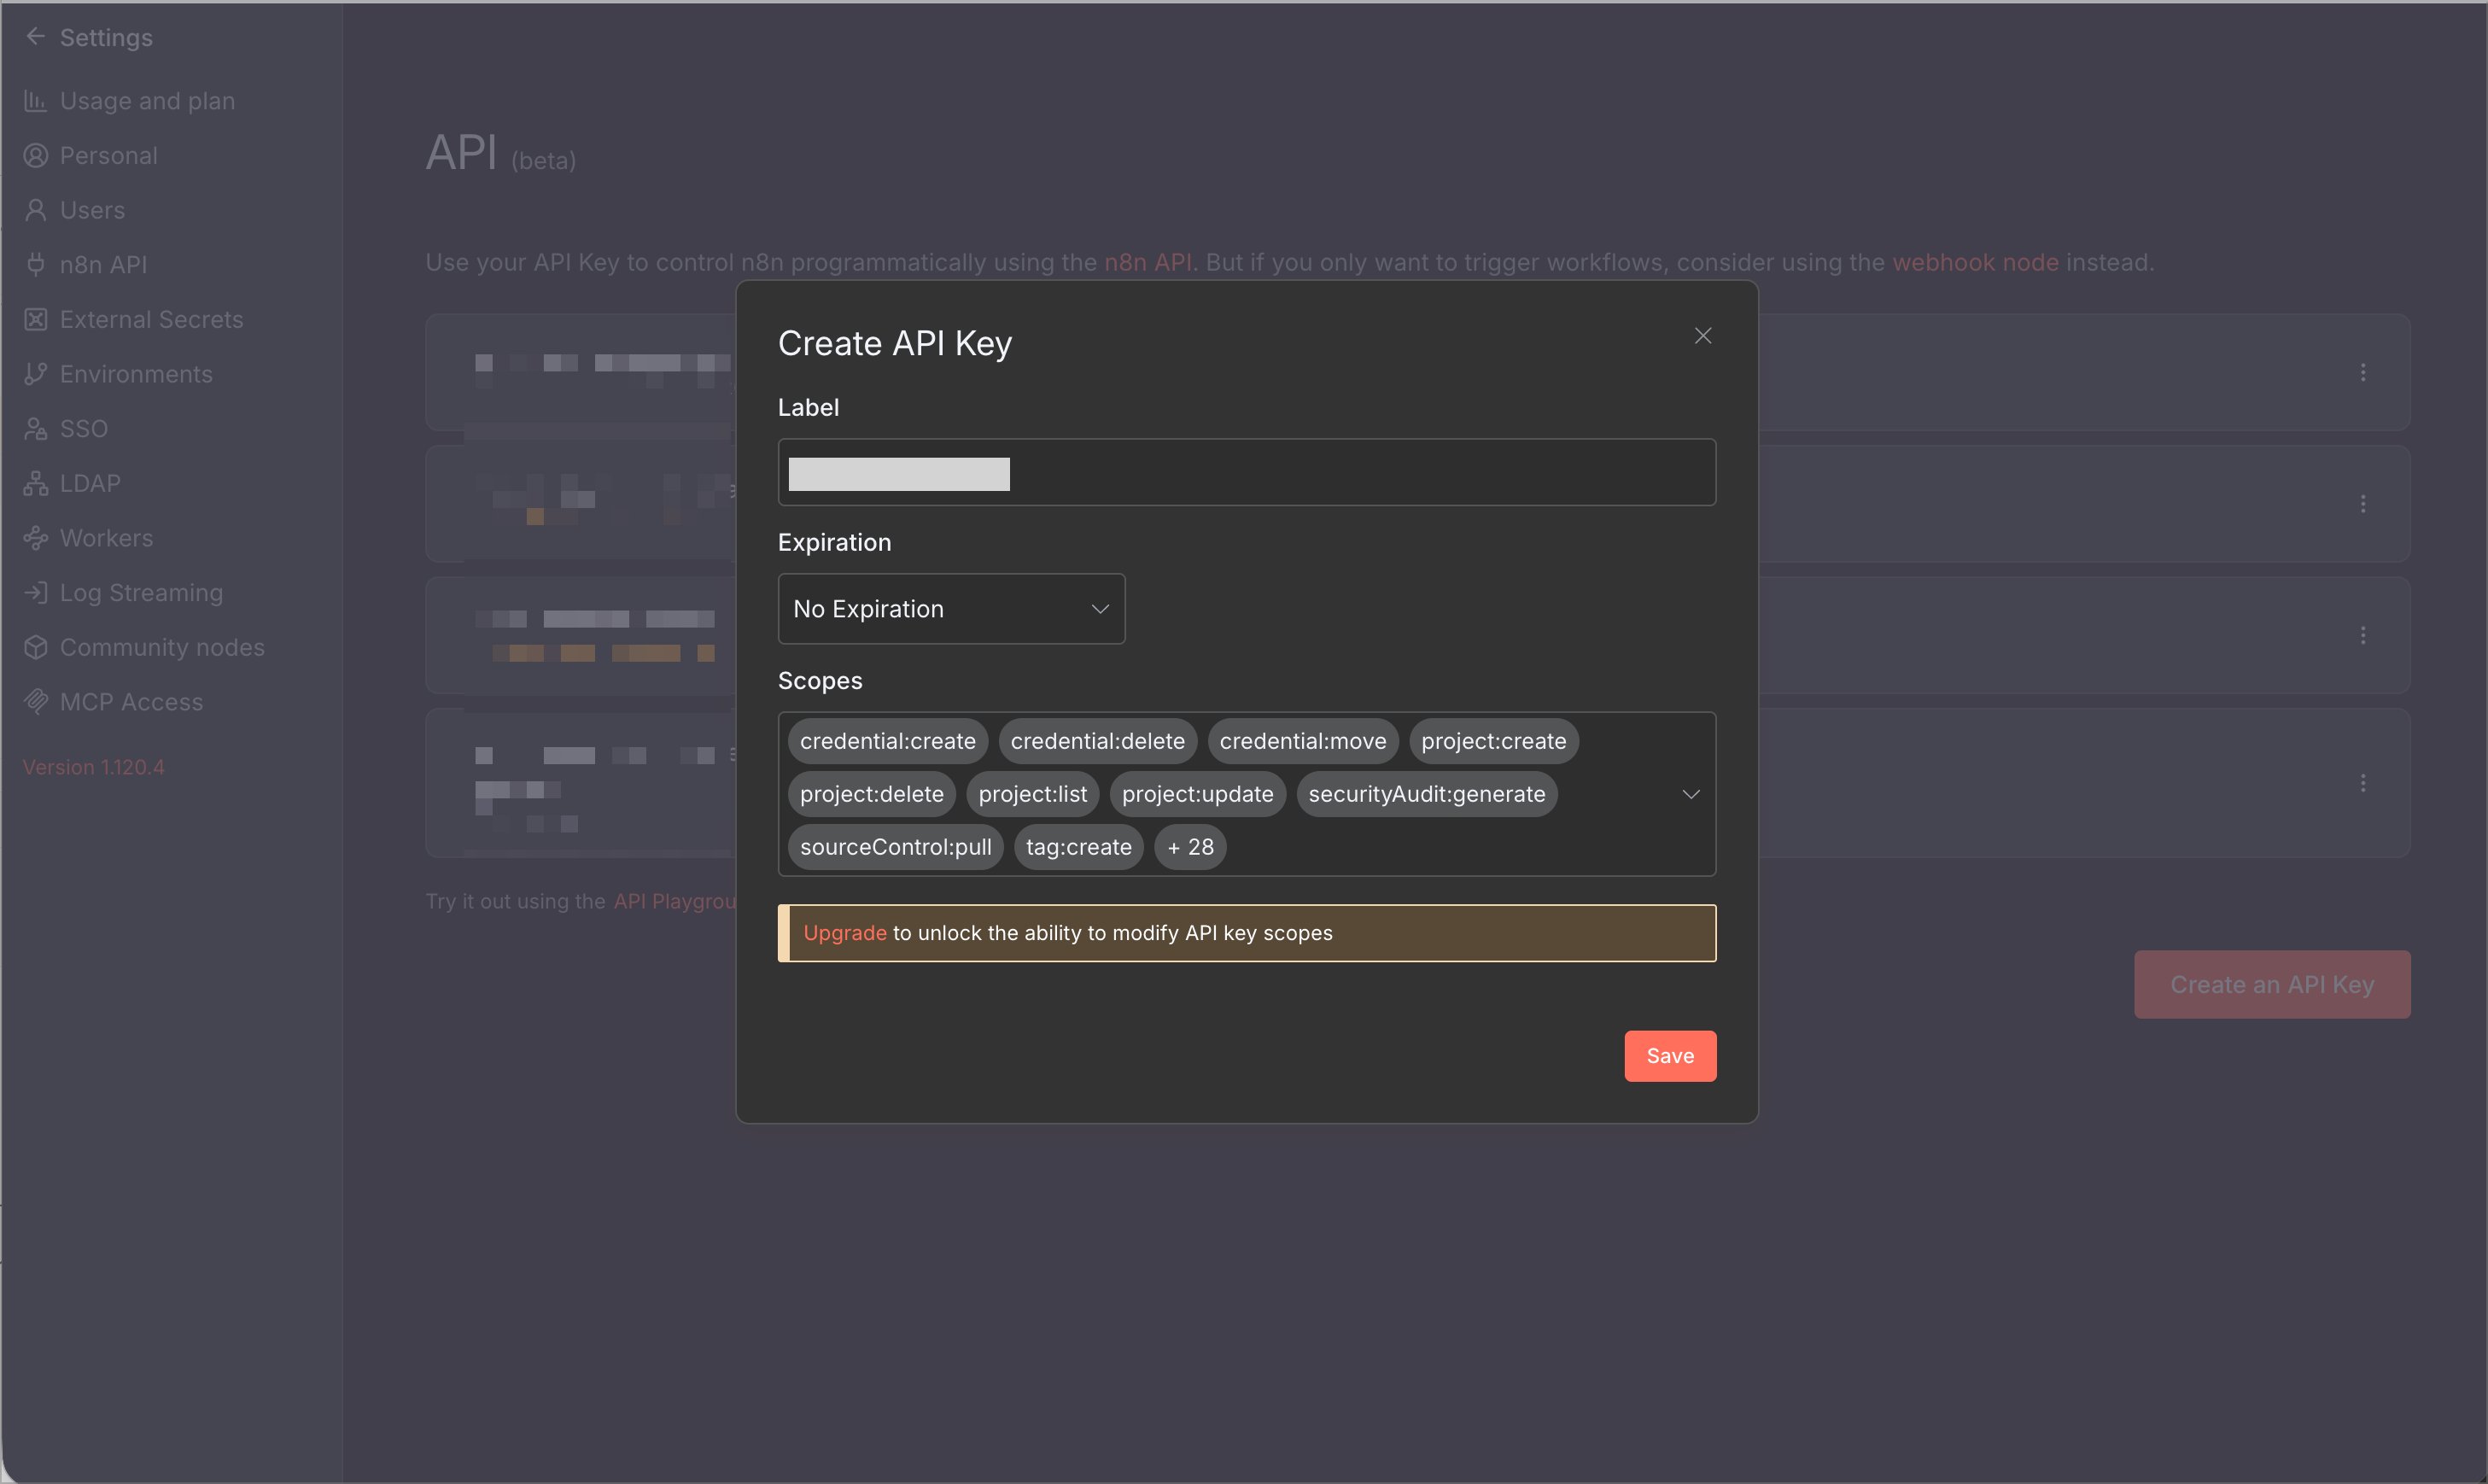Image resolution: width=2488 pixels, height=1484 pixels.
Task: Click the credential:move scope tag
Action: pyautogui.click(x=1302, y=741)
